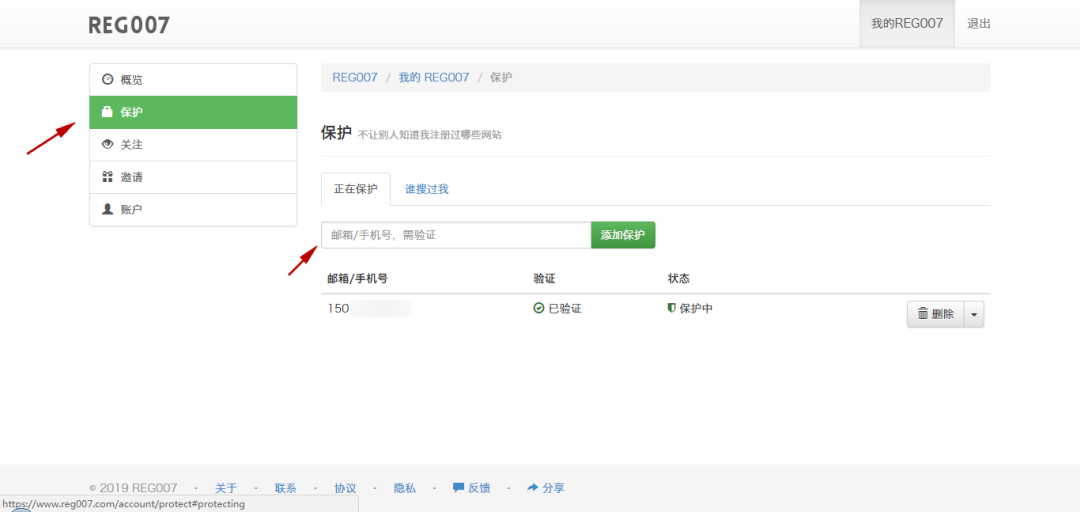
Task: Click the REG007 logo in header
Action: coord(129,25)
